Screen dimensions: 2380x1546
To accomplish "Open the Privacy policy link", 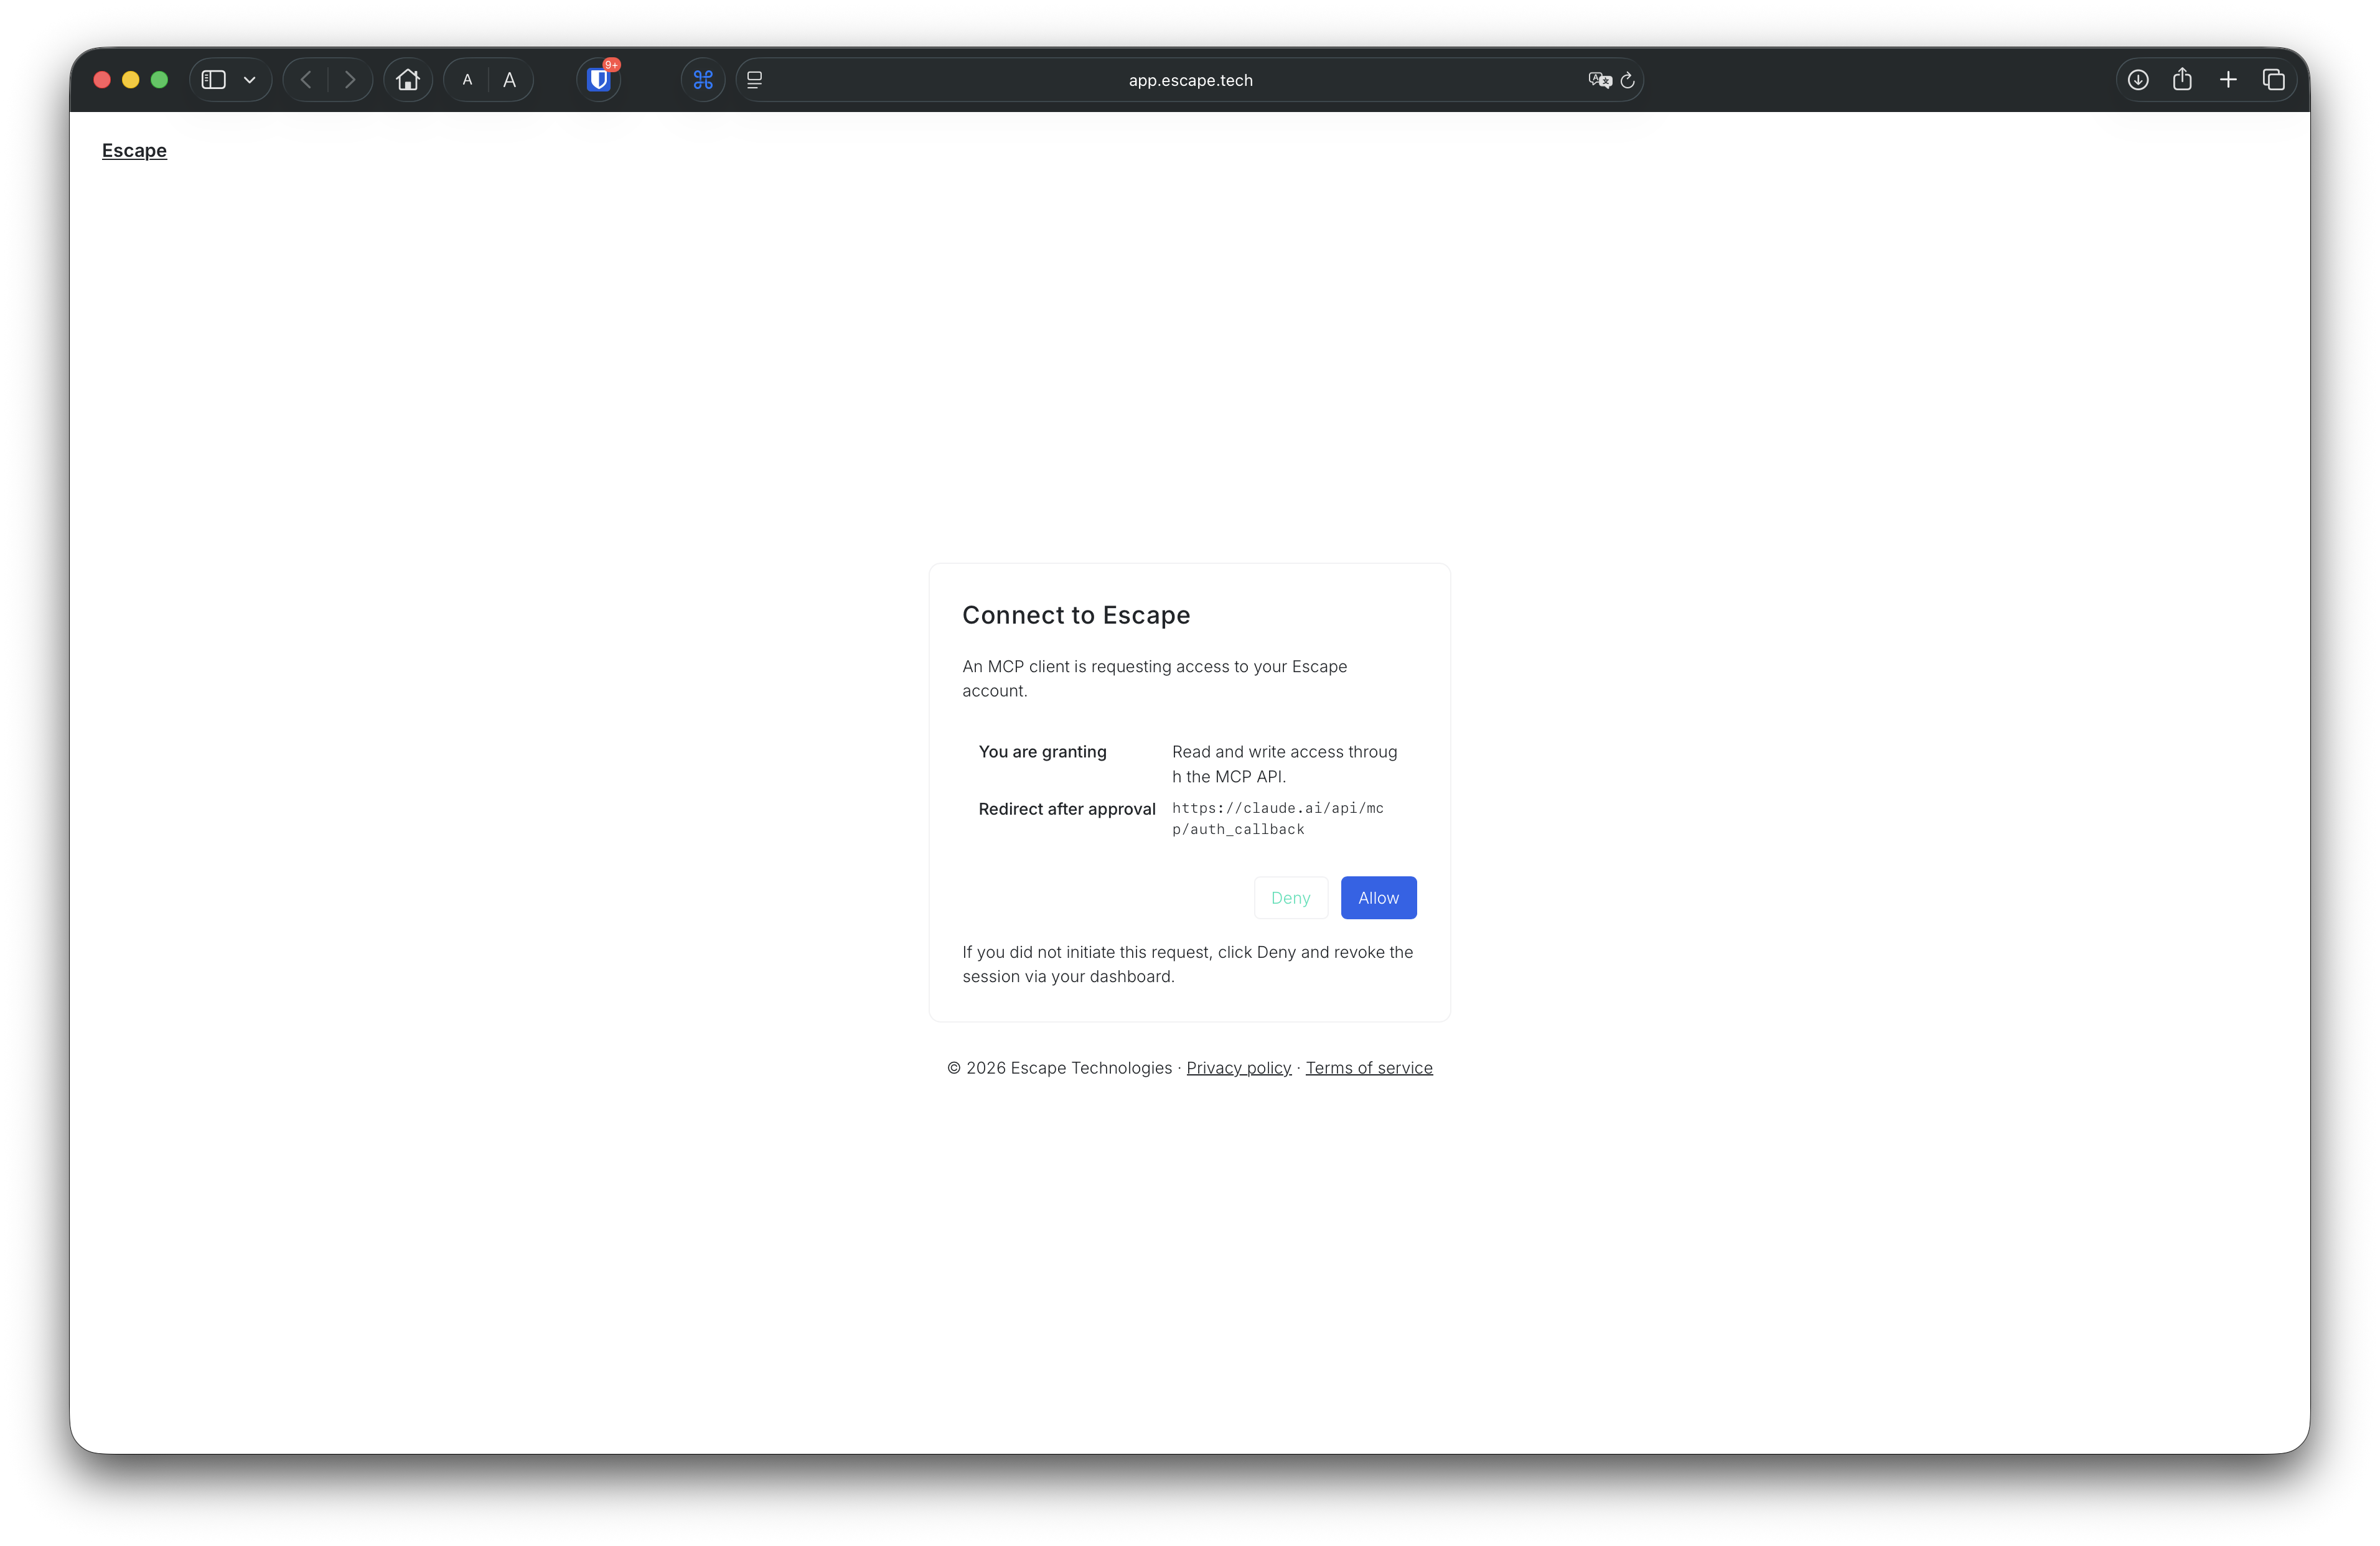I will (1238, 1067).
